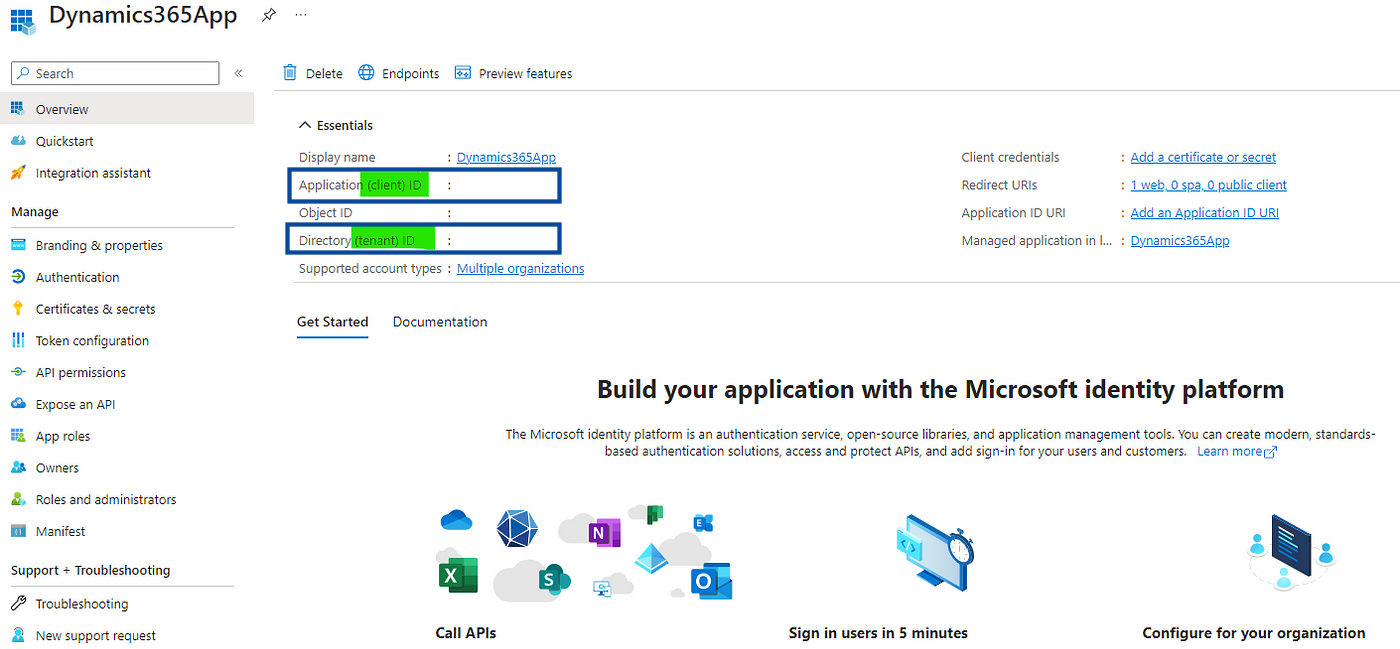Collapse the sidebar using double chevron
Viewport: 1400px width, 649px height.
pos(239,73)
